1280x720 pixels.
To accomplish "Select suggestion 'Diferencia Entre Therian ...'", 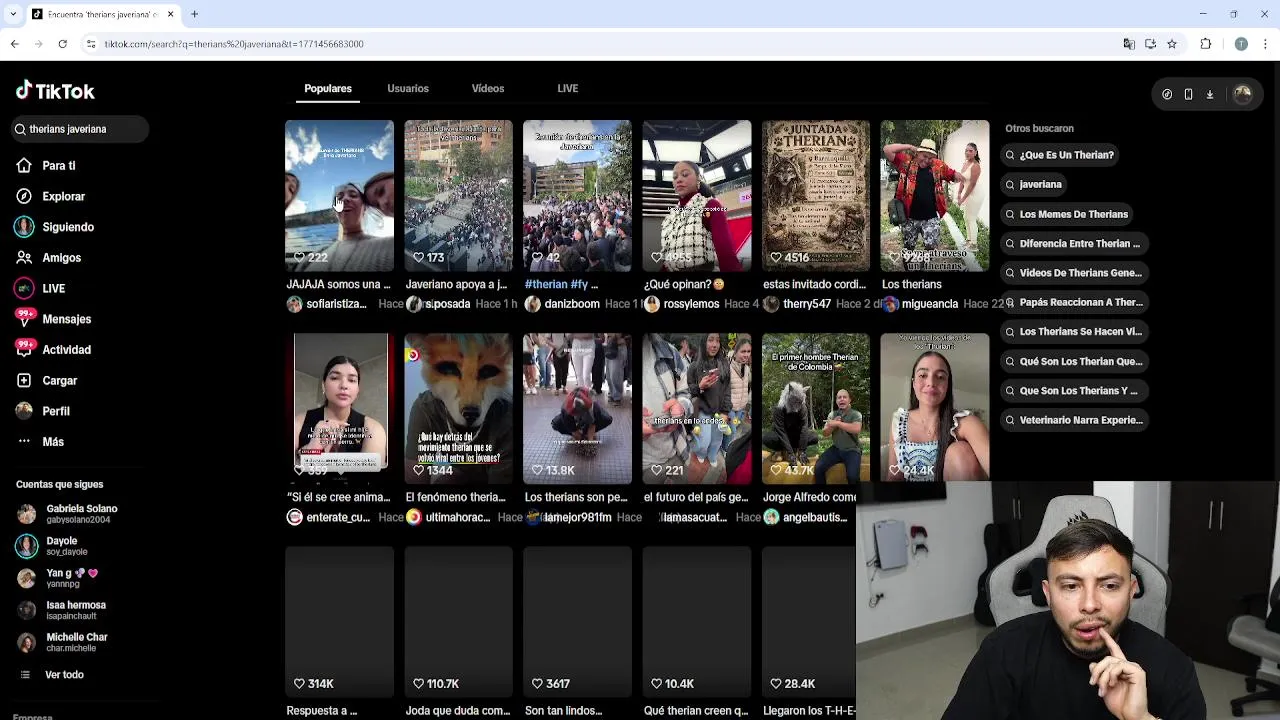I will (1073, 243).
